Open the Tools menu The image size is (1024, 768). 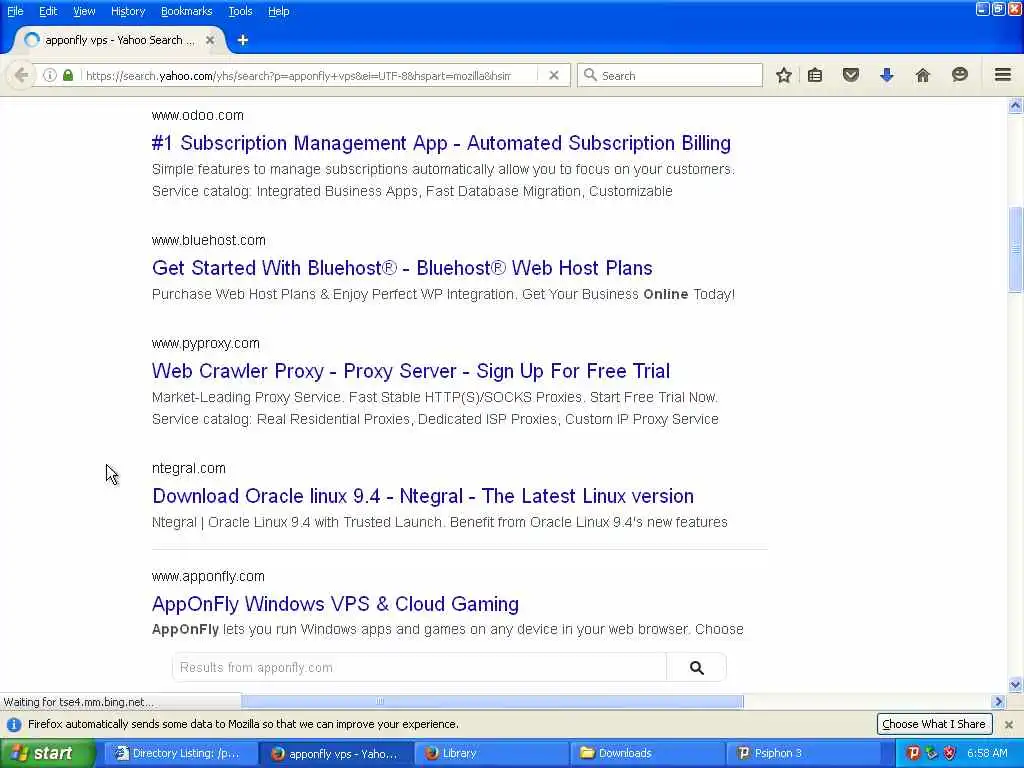(x=240, y=11)
